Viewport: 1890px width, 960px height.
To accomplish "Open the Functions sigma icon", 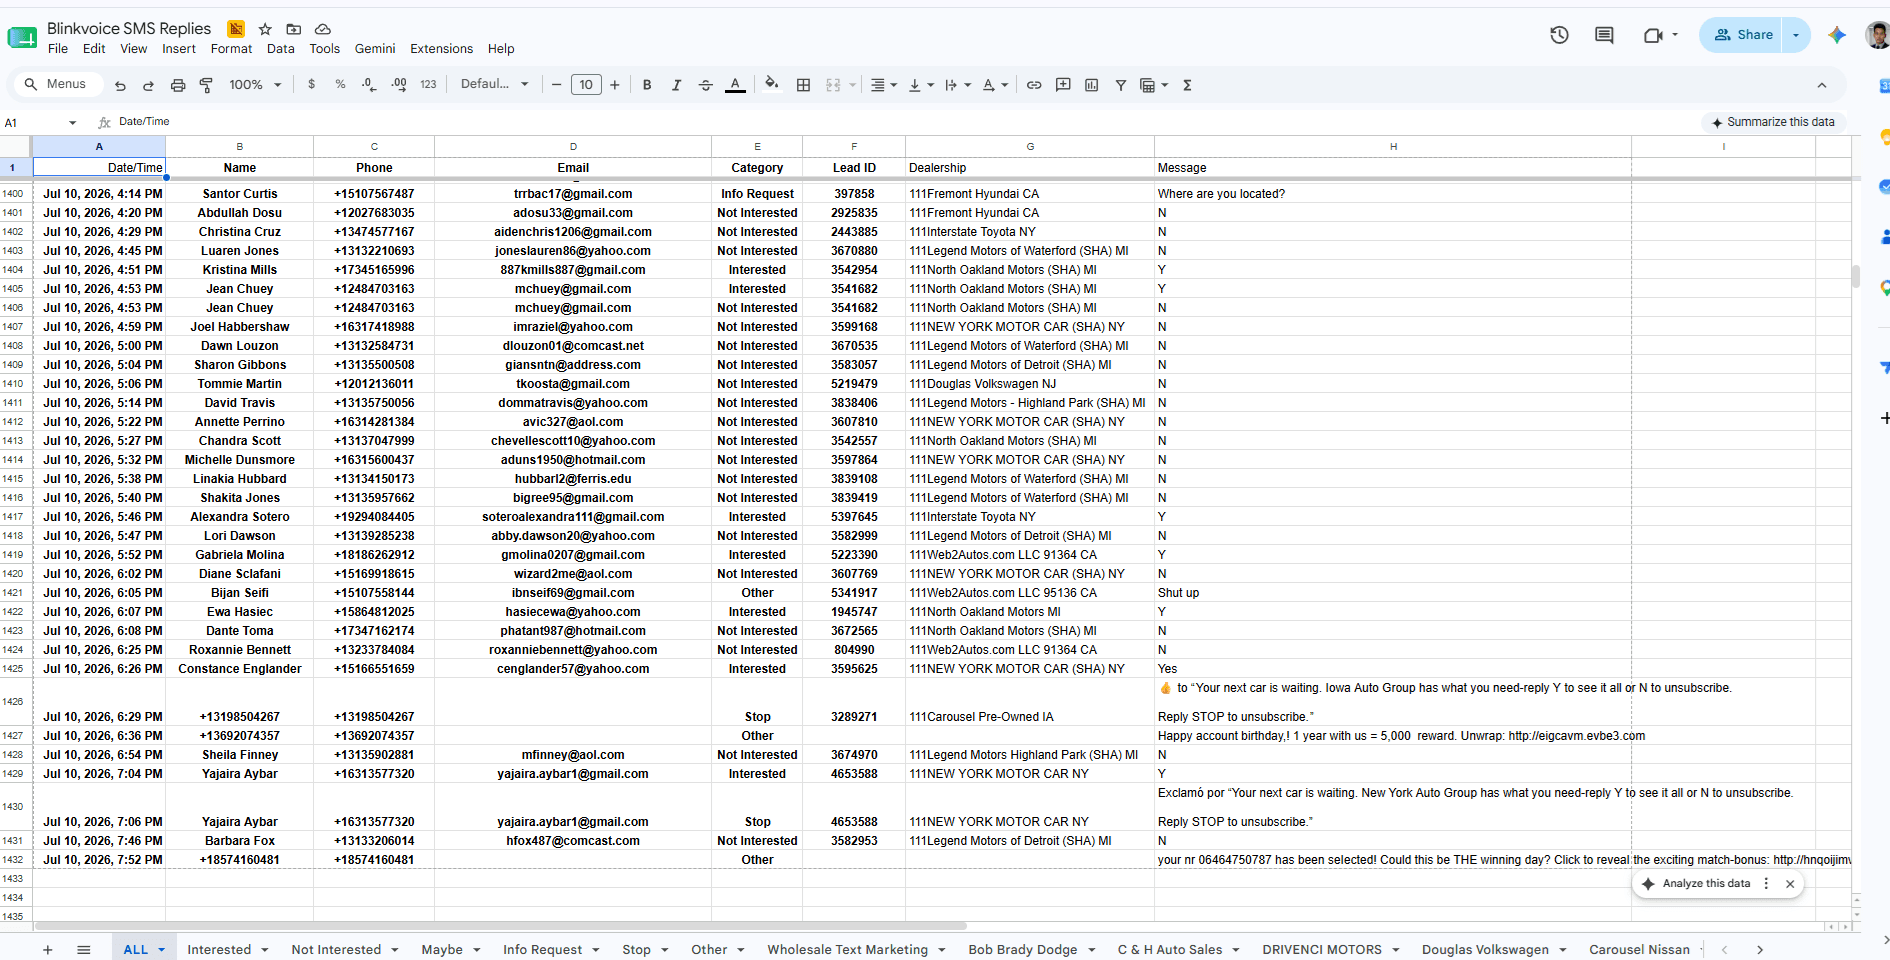I will click(x=1187, y=85).
